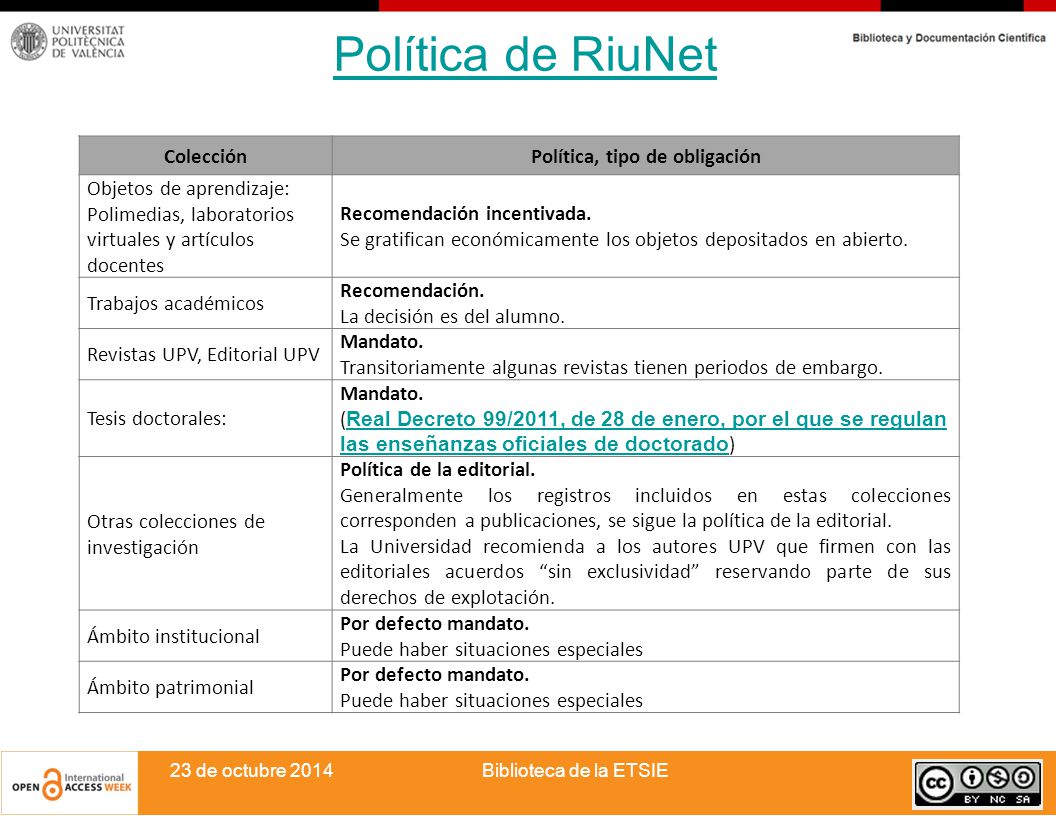
Task: Open the Real Decreto 99/2011 link
Action: point(643,432)
